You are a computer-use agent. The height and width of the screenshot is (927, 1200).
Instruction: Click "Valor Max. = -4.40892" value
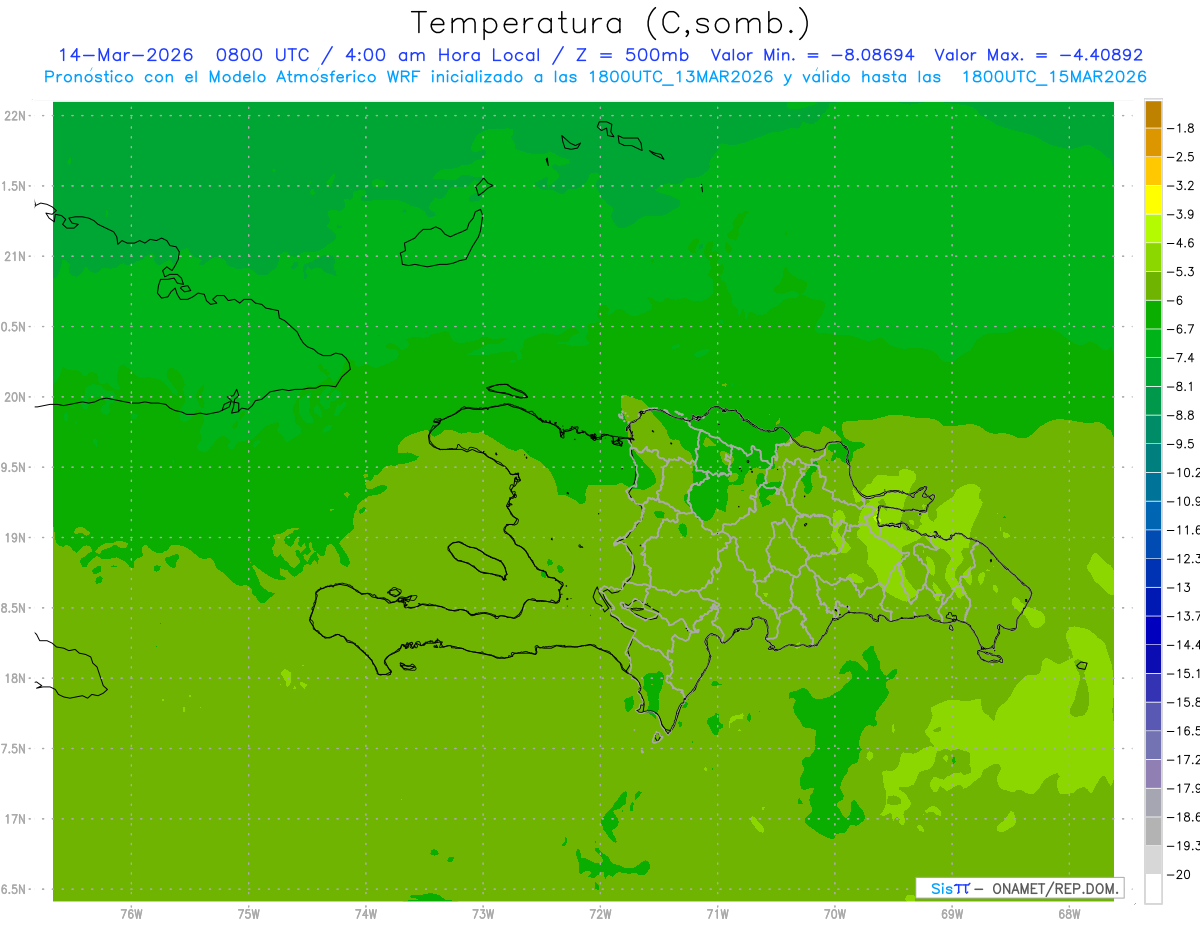tap(1038, 55)
